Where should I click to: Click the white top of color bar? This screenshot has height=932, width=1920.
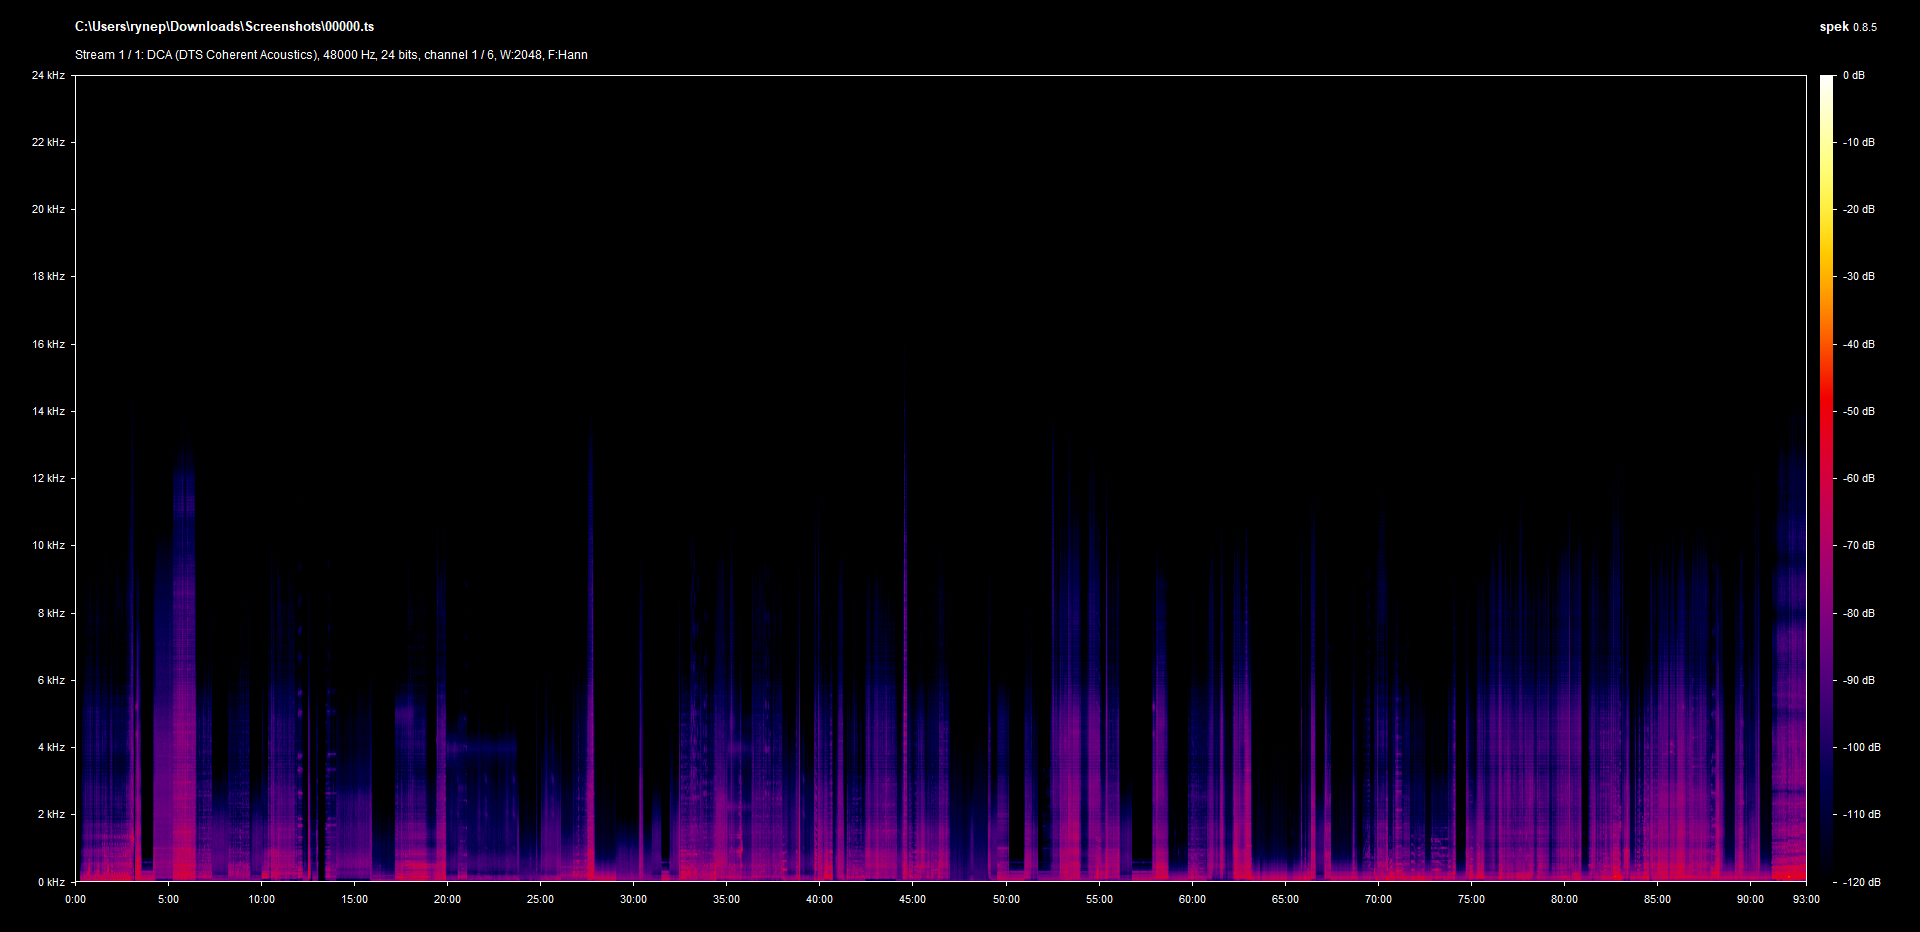(x=1826, y=82)
